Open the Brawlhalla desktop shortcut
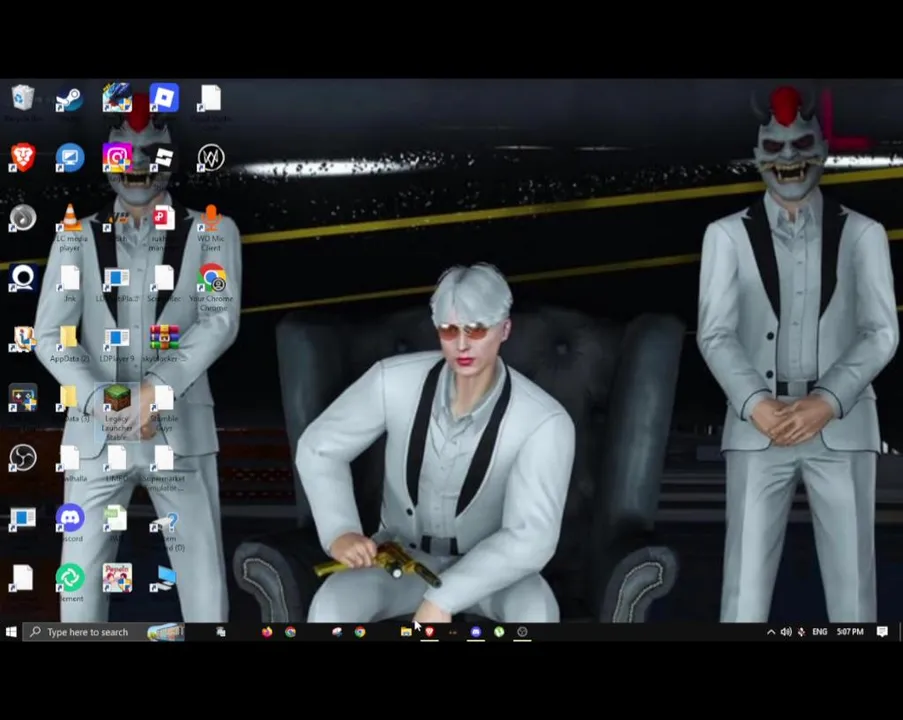 coord(70,464)
